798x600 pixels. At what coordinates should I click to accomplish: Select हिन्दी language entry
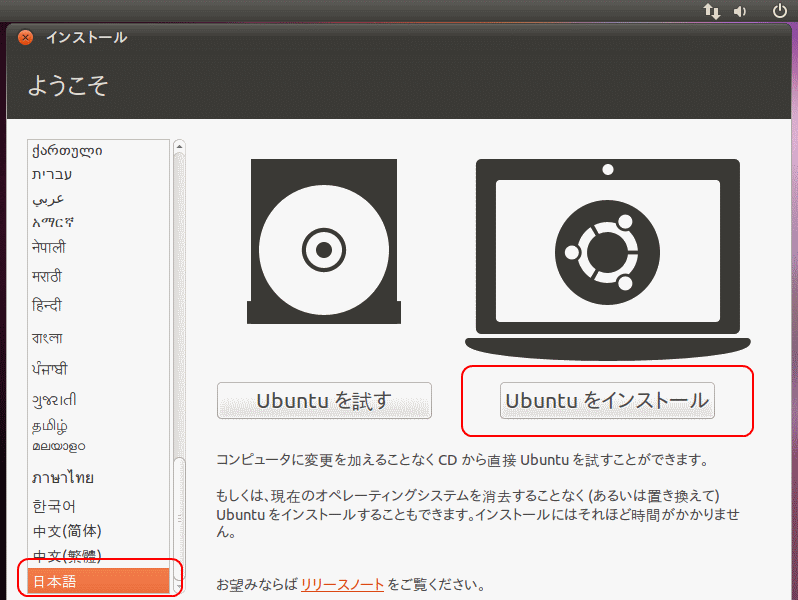(98, 305)
